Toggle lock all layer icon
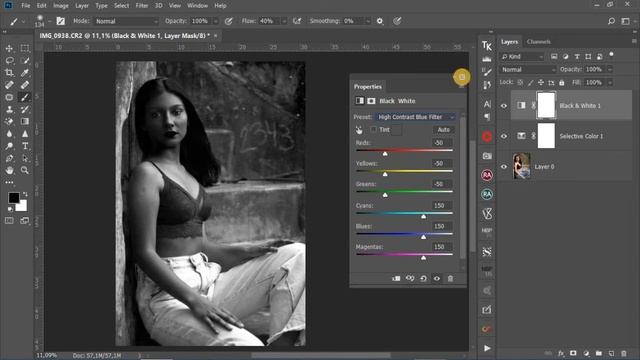Viewport: 640px width, 360px height. 562,82
